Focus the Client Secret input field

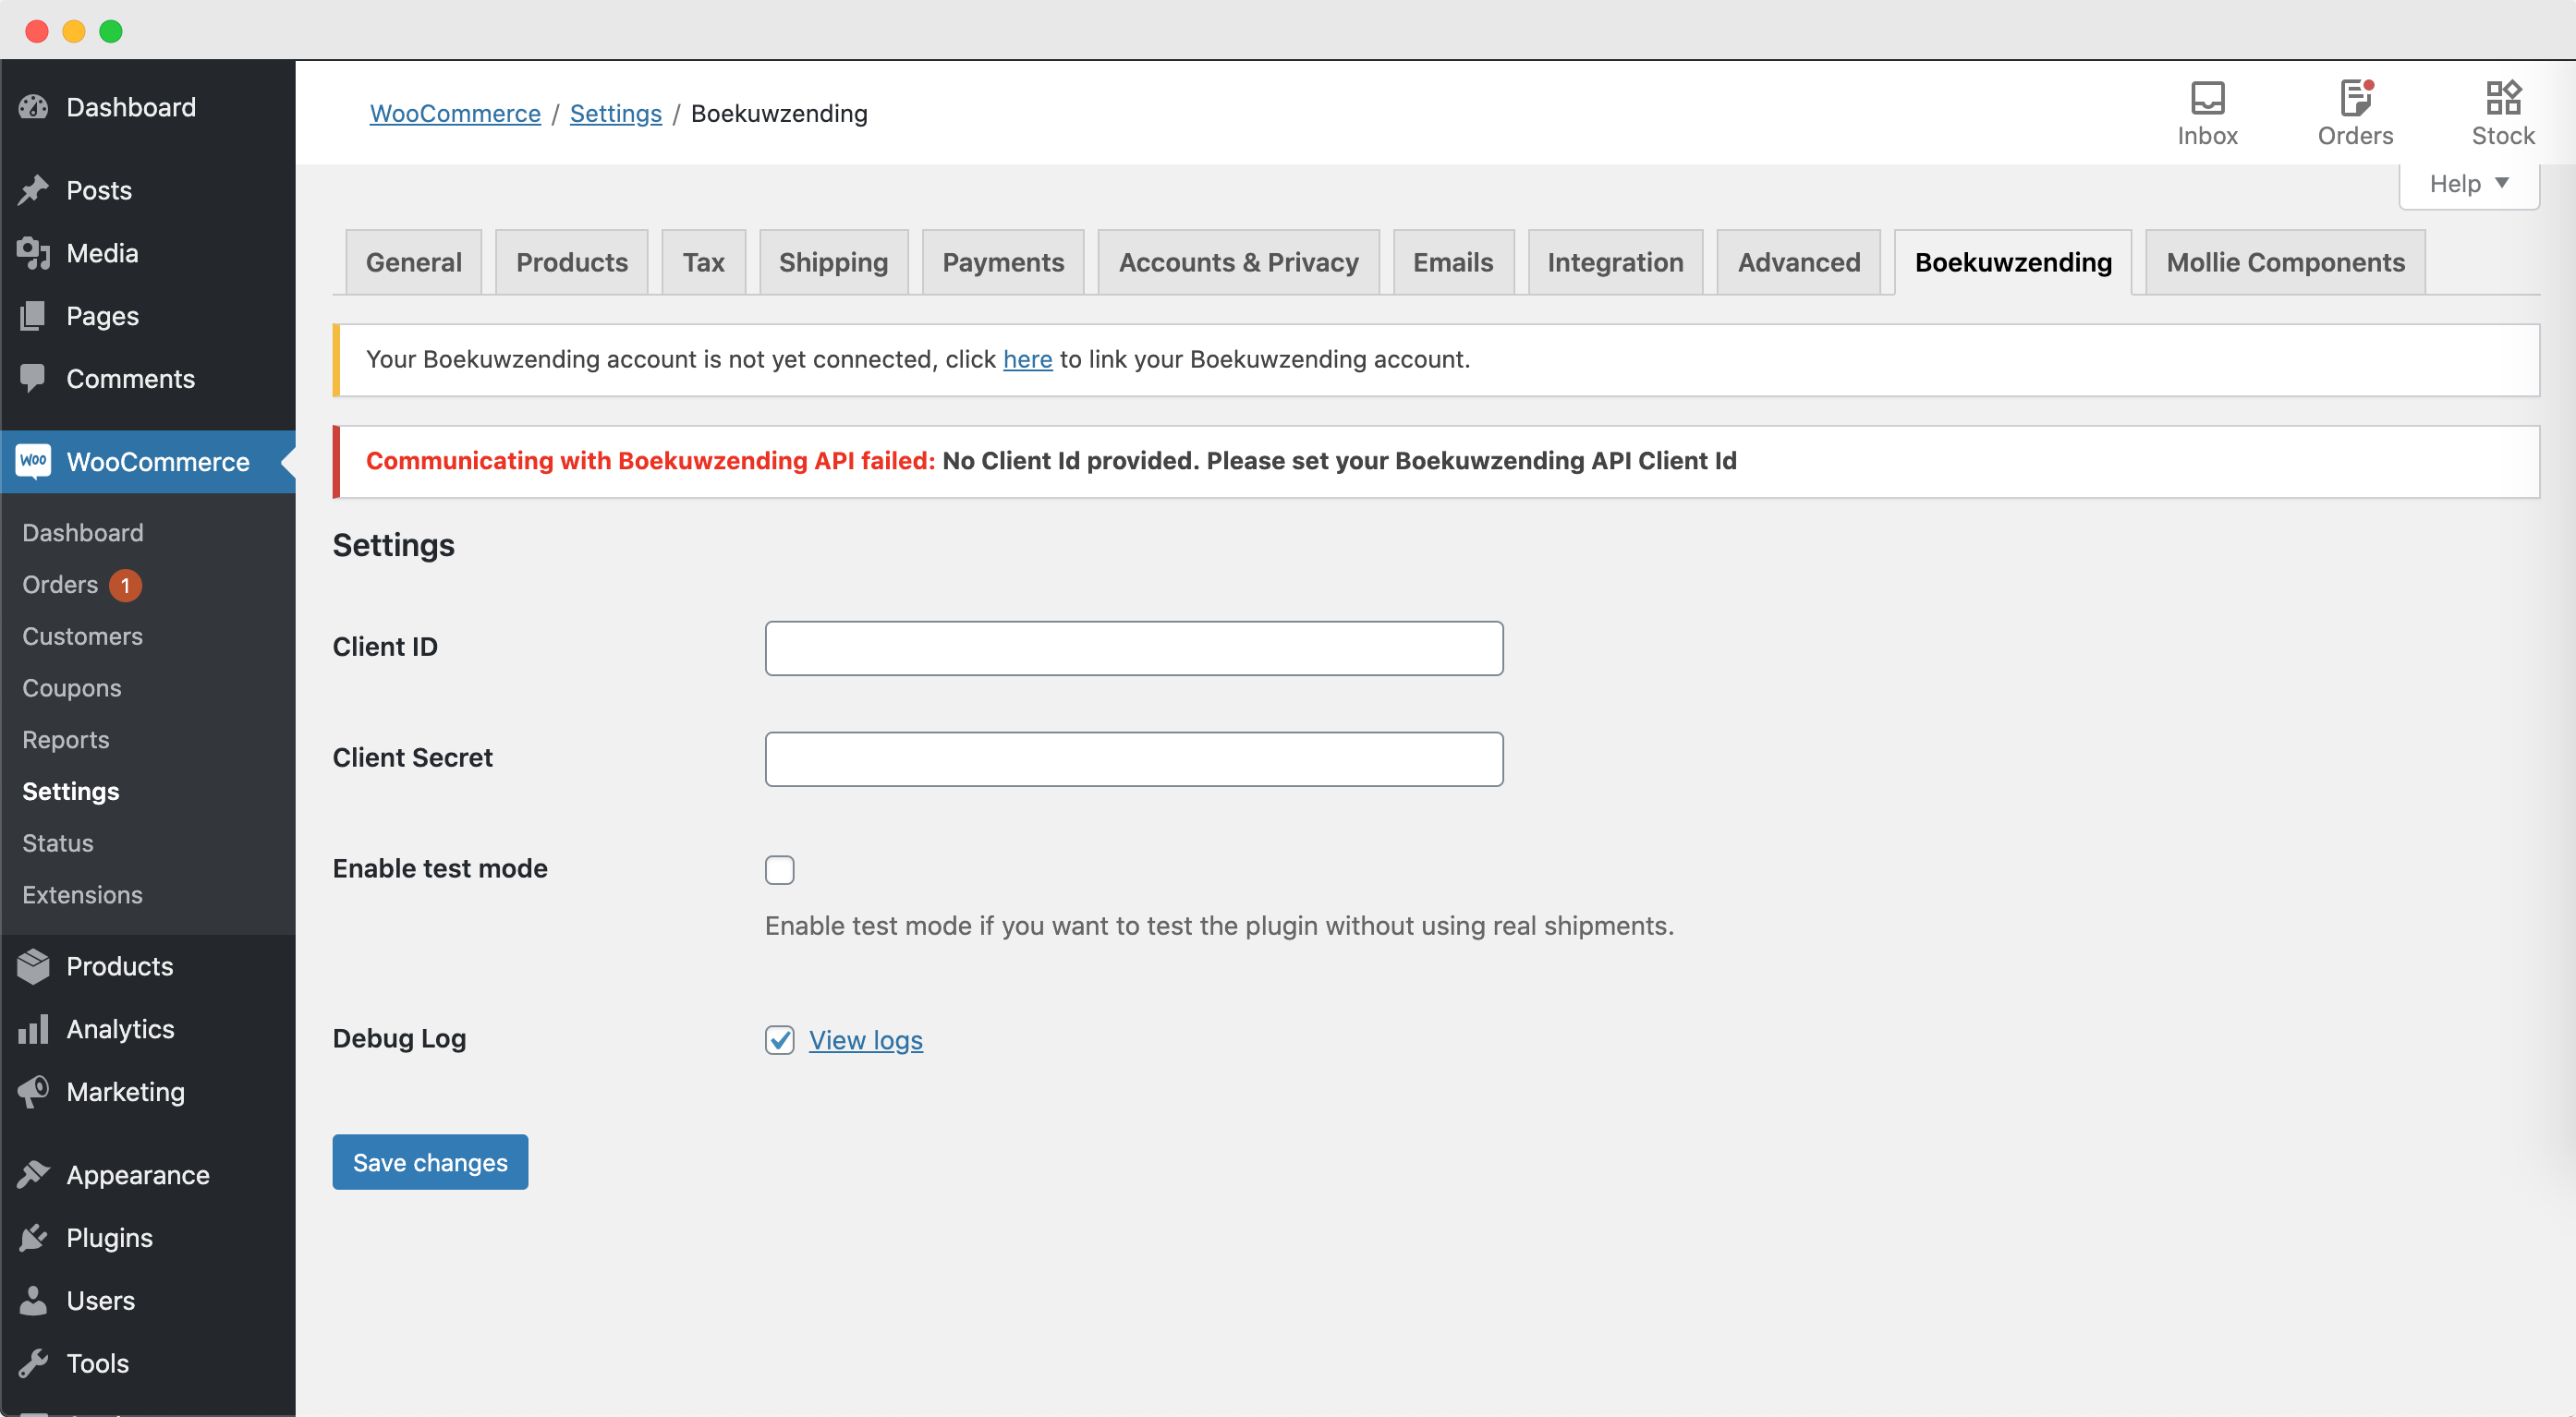pyautogui.click(x=1134, y=759)
